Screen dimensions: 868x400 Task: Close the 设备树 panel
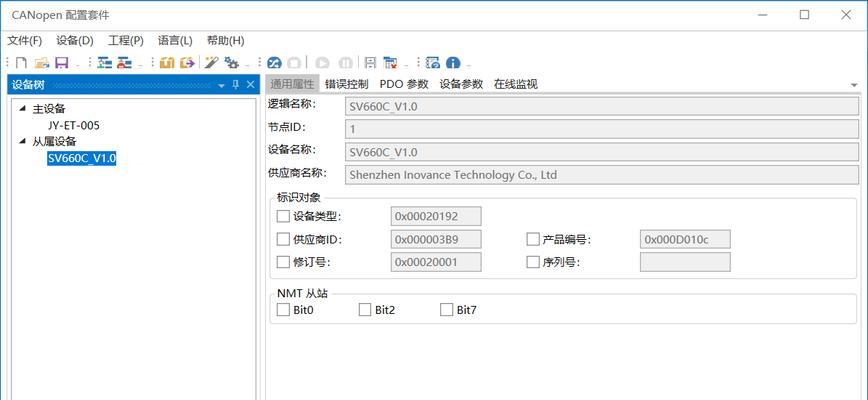[x=250, y=85]
